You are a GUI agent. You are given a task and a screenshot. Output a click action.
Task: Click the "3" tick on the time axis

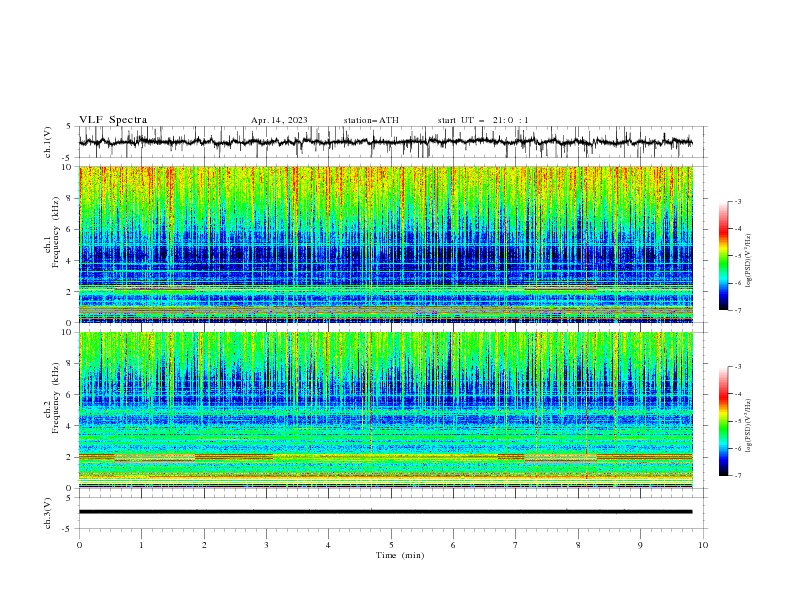[x=266, y=545]
